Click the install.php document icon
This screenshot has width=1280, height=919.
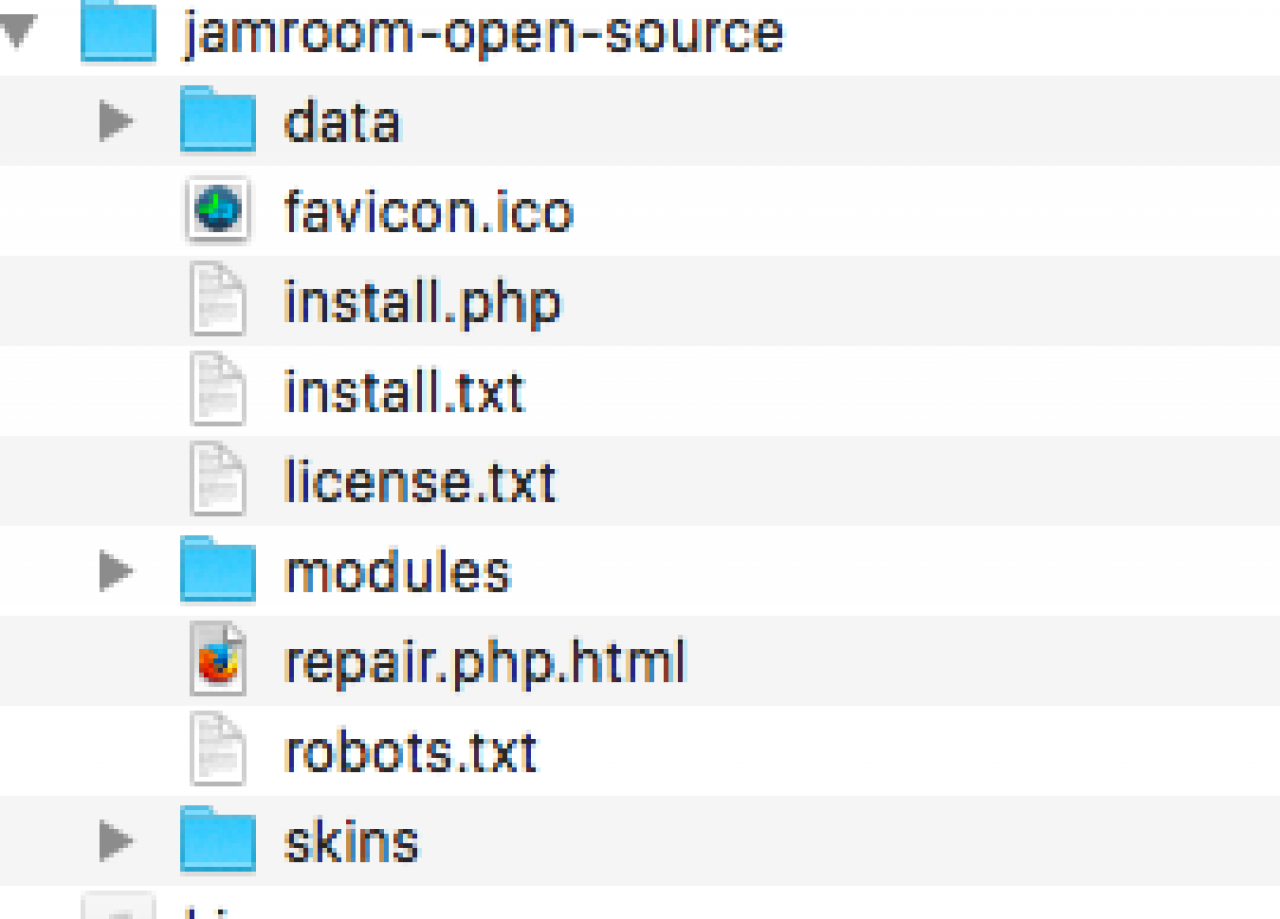point(218,301)
